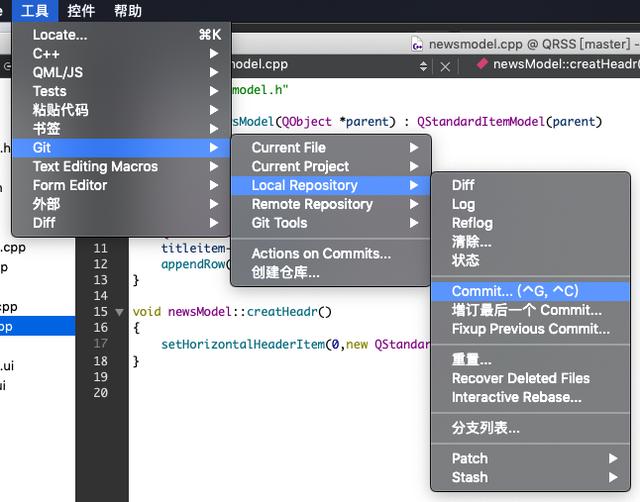Choose 创建仓库... in the Git menu
The width and height of the screenshot is (640, 502).
(331, 273)
